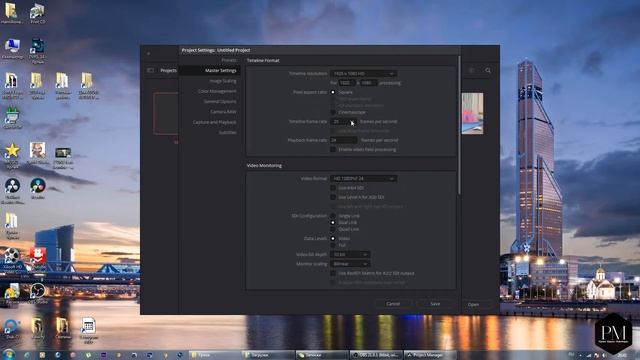Select Quad Link SDI configuration
The width and height of the screenshot is (640, 360).
point(333,229)
